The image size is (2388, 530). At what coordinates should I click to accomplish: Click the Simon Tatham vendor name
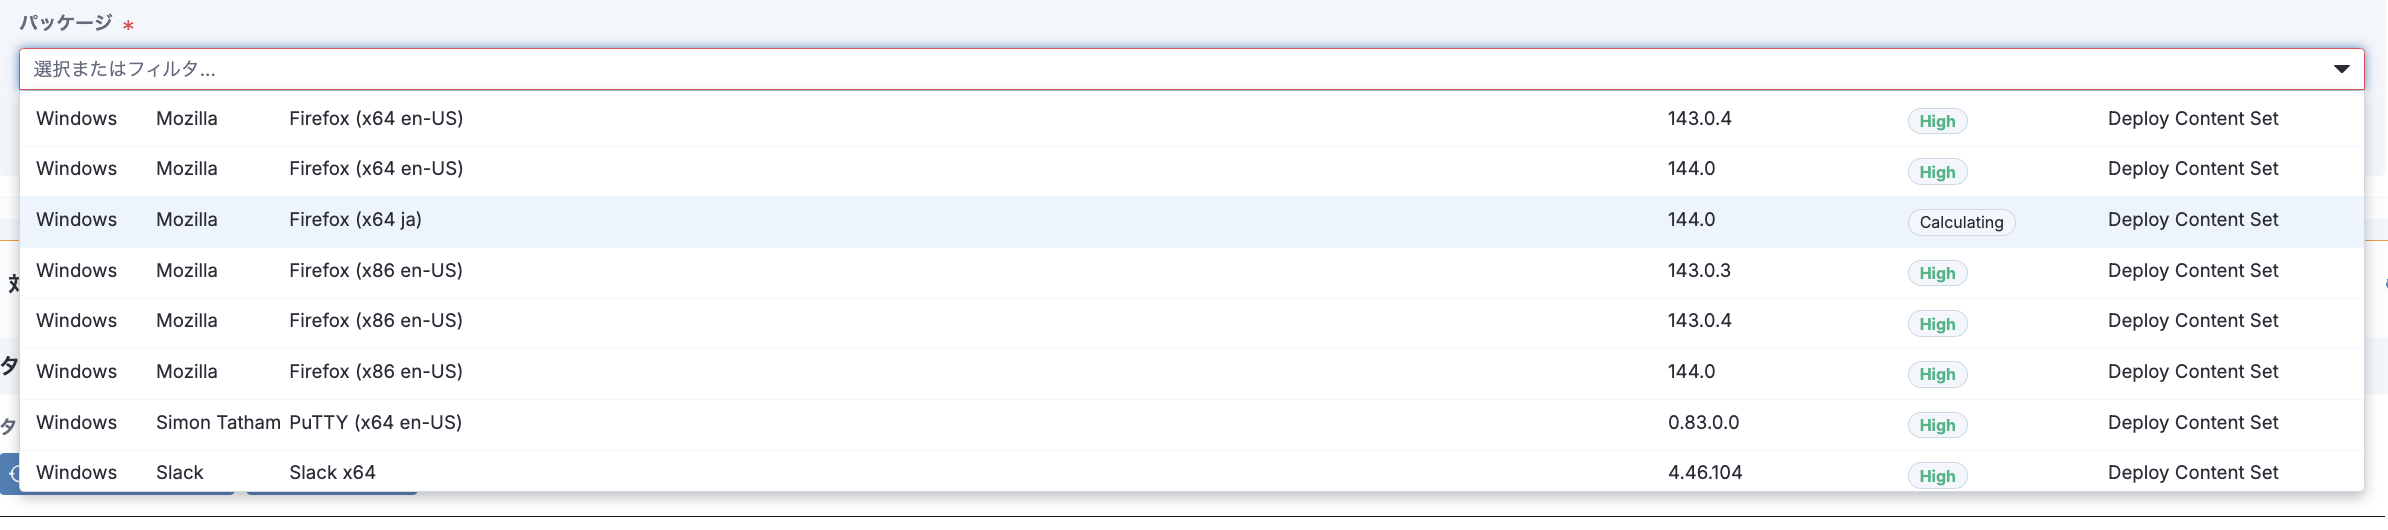tap(218, 423)
